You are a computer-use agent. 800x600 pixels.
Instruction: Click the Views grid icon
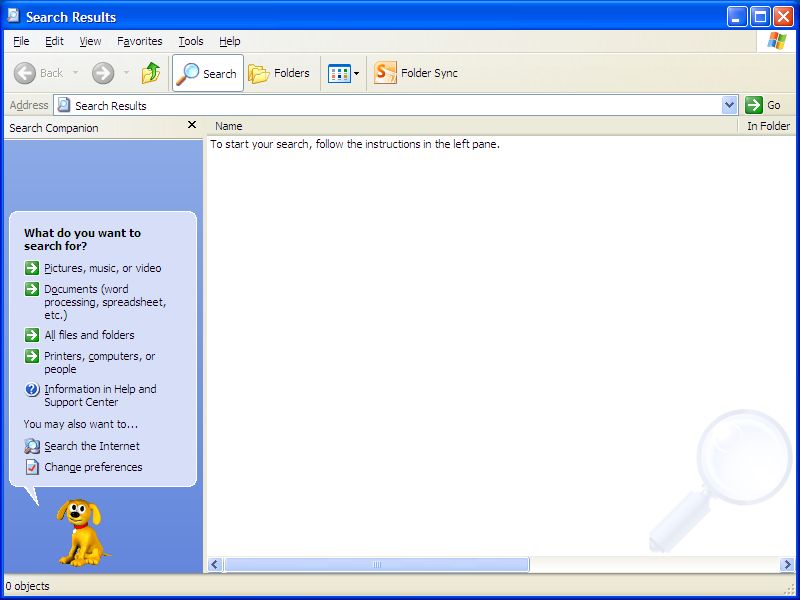339,73
